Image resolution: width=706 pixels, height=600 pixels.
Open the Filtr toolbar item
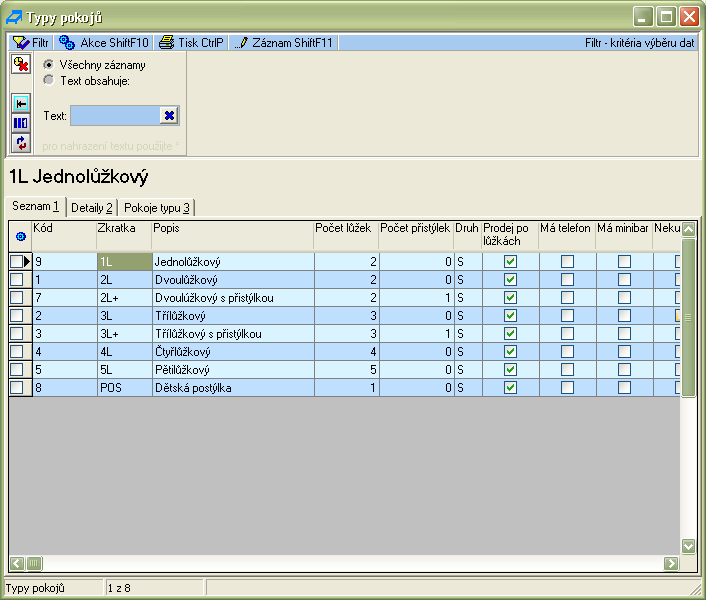coord(31,43)
